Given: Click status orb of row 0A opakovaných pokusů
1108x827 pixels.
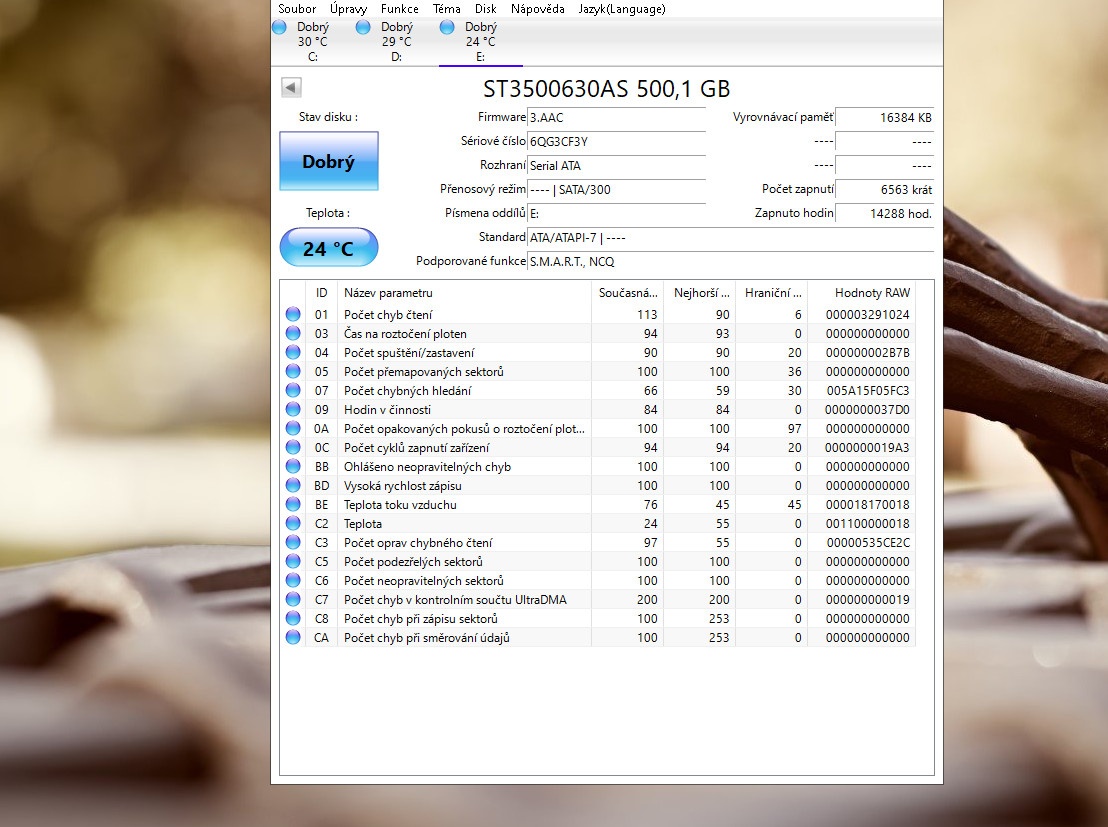Looking at the screenshot, I should pos(293,428).
